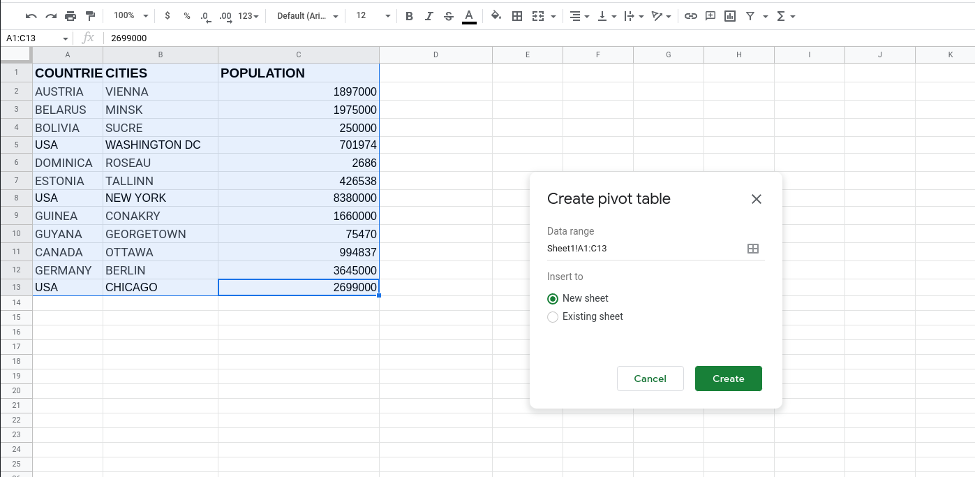The image size is (977, 477).
Task: Select column A header
Action: point(67,55)
